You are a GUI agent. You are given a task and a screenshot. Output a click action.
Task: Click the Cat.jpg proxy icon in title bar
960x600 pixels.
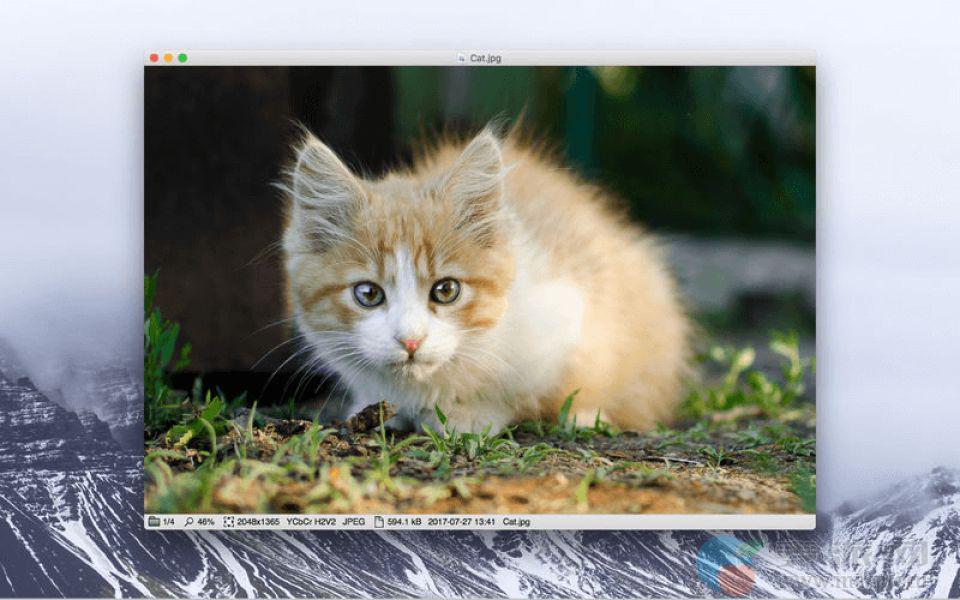coord(461,58)
